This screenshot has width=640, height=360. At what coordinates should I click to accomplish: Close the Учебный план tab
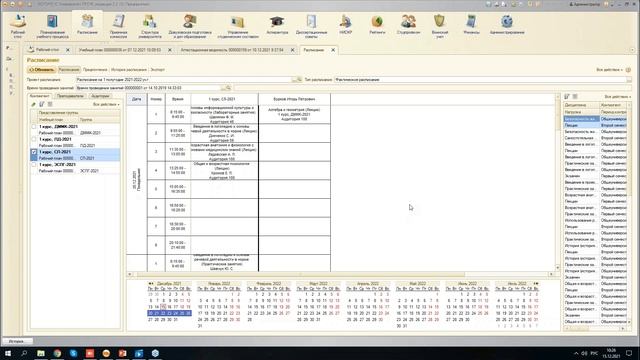(170, 50)
